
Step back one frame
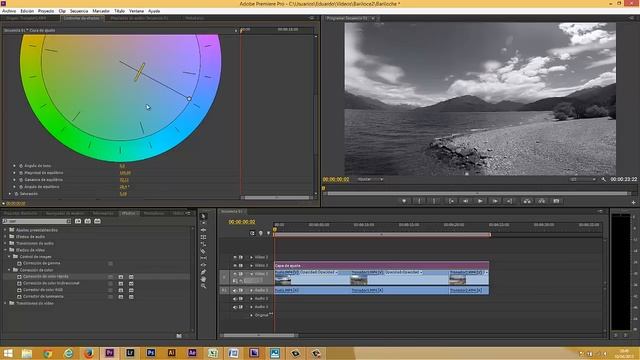tap(465, 201)
